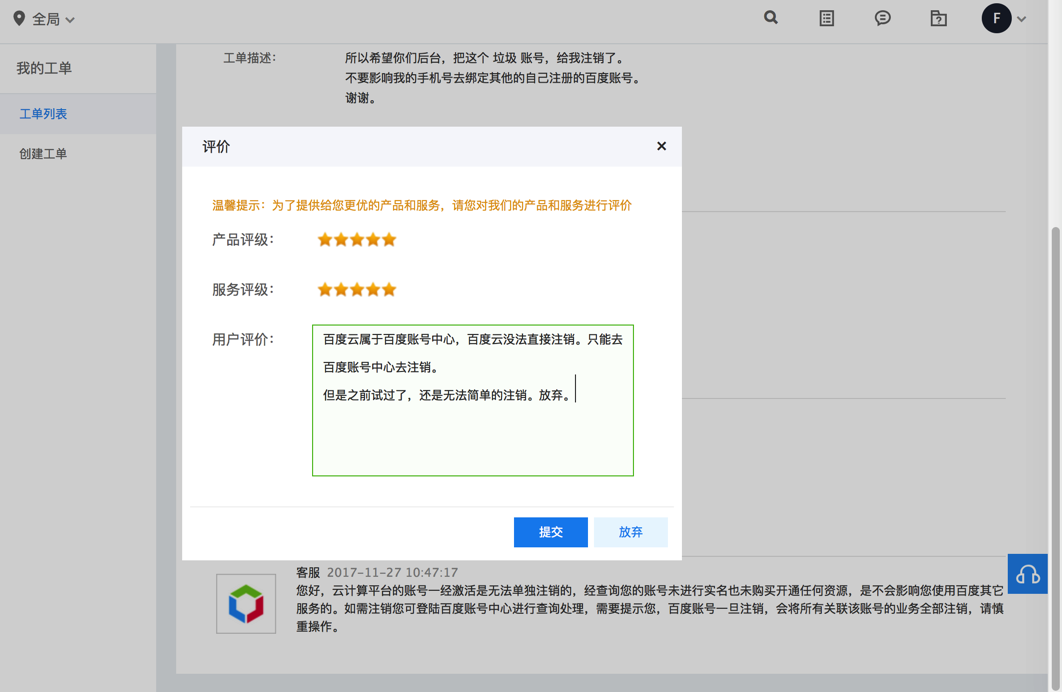
Task: Click the 服务评级 label
Action: pos(242,290)
